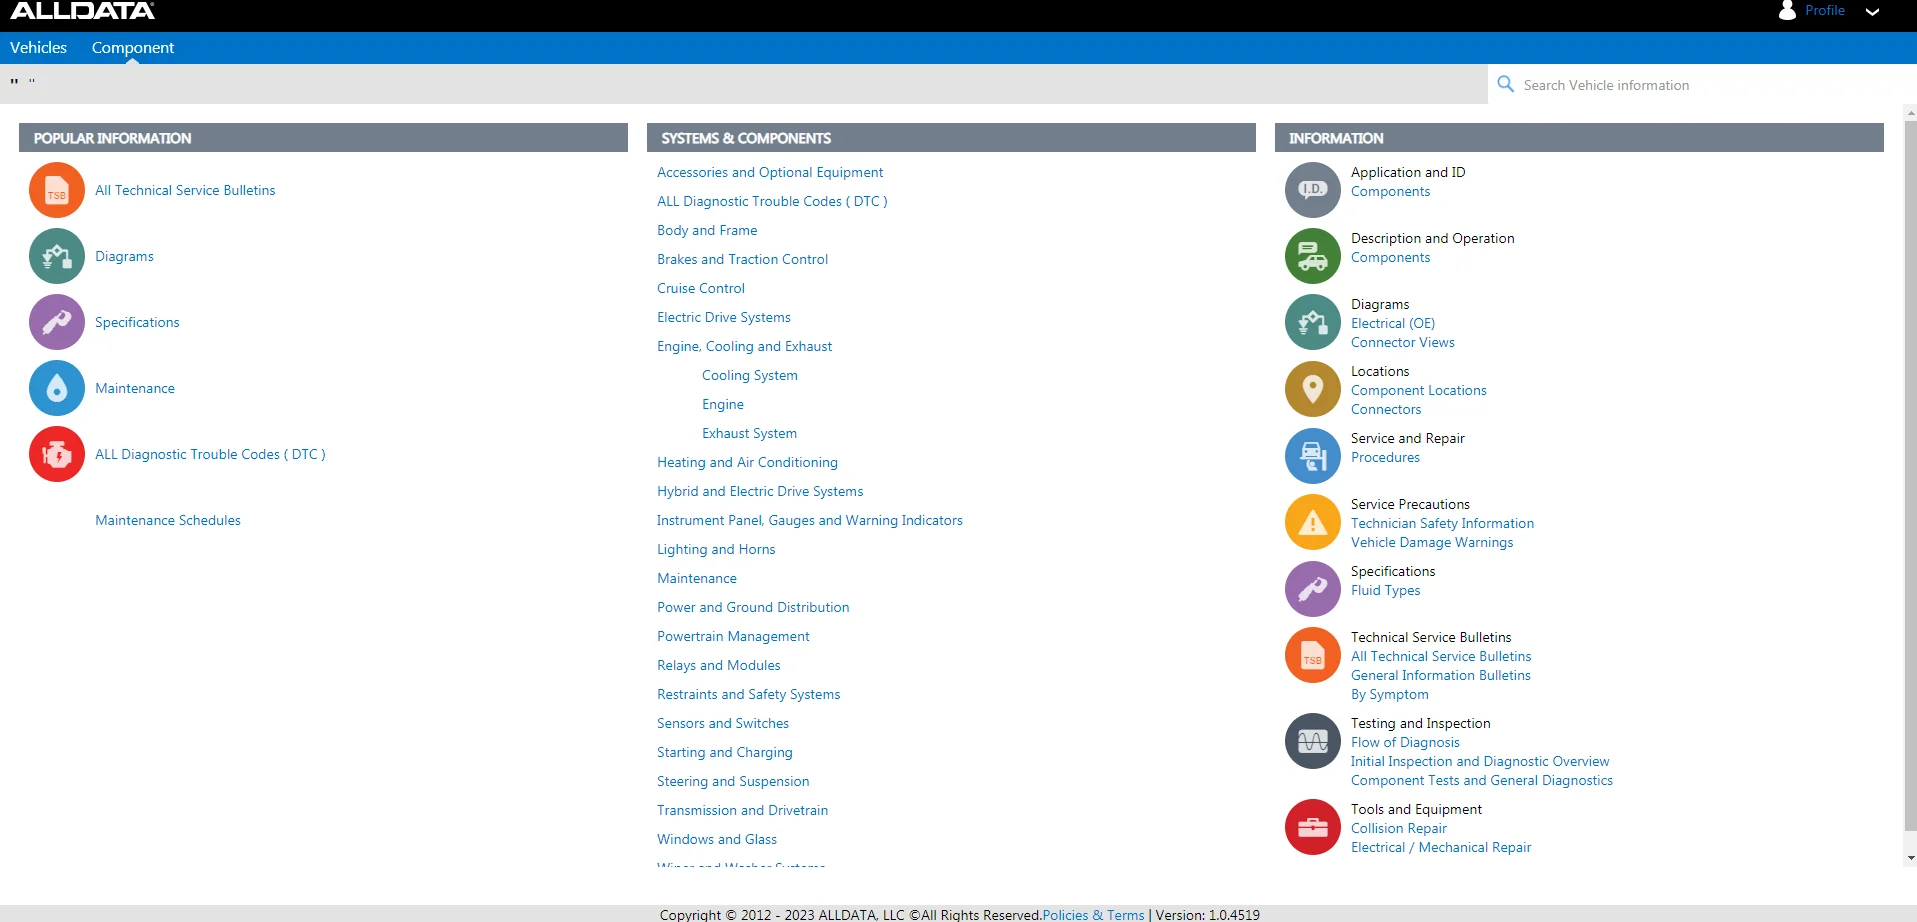Open All Technical Service Bulletins in Popular Information
This screenshot has width=1917, height=922.
185,190
